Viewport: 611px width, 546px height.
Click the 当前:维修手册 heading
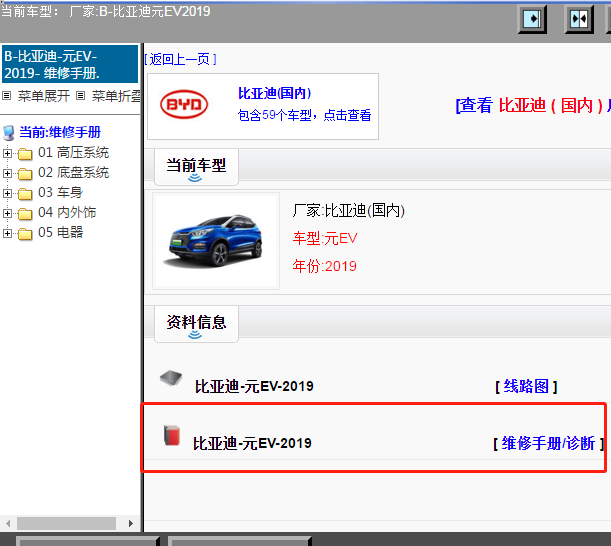(60, 133)
